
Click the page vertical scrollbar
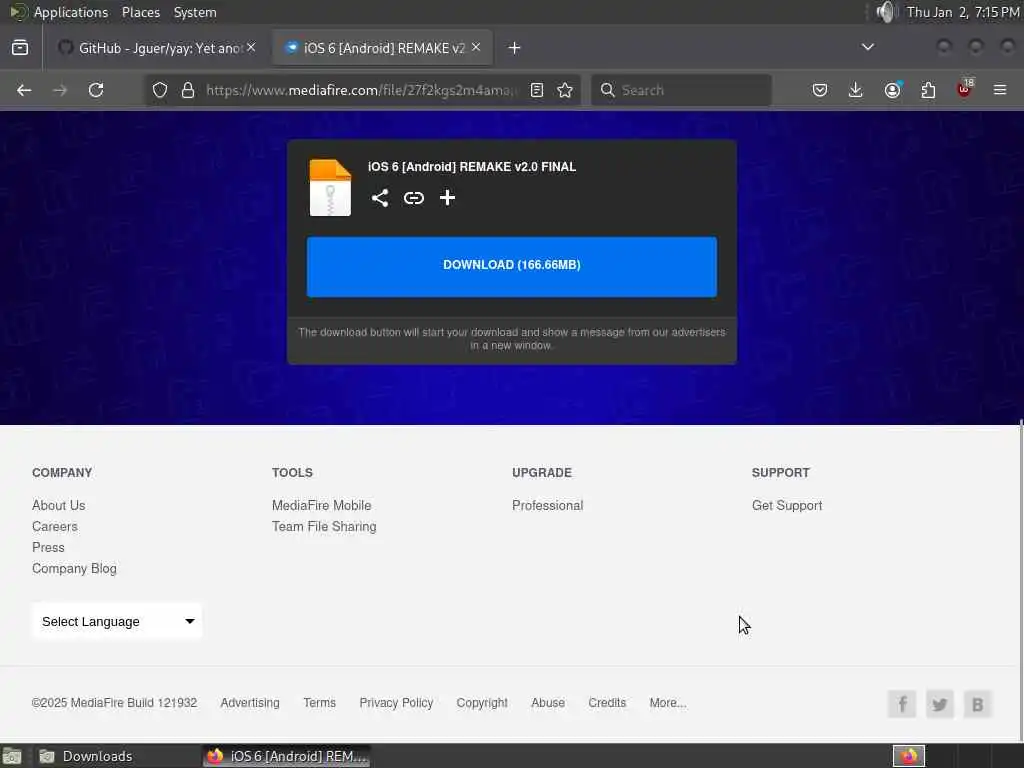pyautogui.click(x=1021, y=581)
